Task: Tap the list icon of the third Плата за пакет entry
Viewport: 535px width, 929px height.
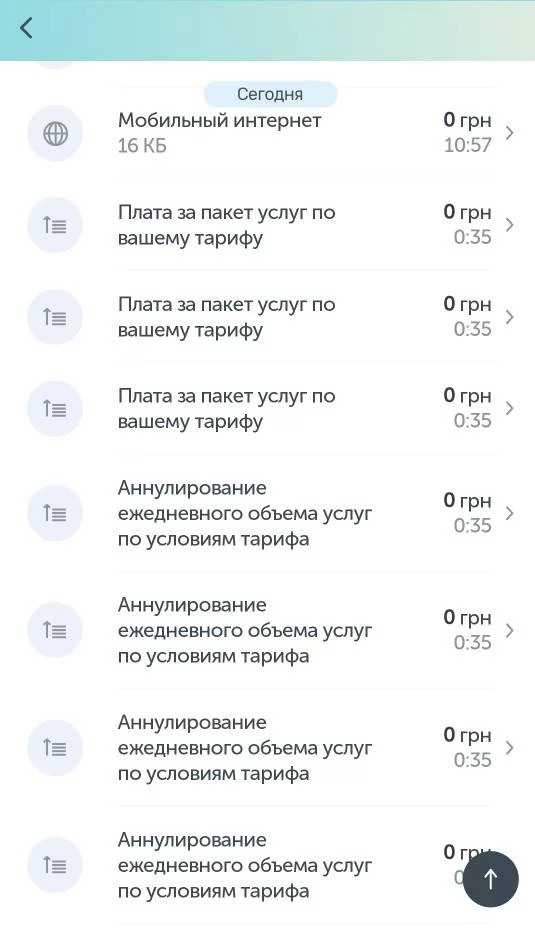Action: (x=55, y=409)
